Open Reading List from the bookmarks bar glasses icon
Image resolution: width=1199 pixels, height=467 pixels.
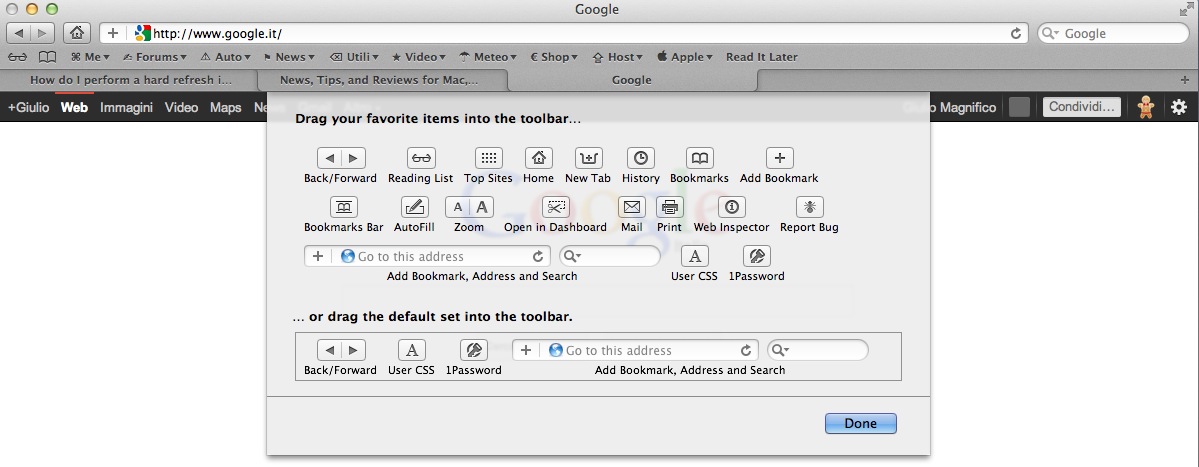[x=18, y=57]
